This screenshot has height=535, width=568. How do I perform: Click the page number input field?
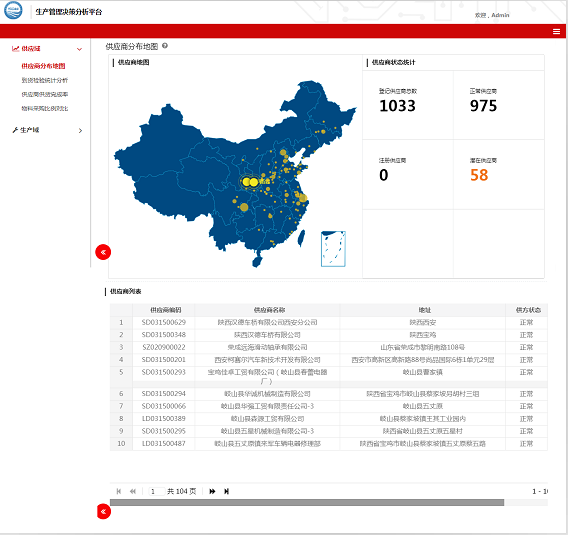click(156, 491)
